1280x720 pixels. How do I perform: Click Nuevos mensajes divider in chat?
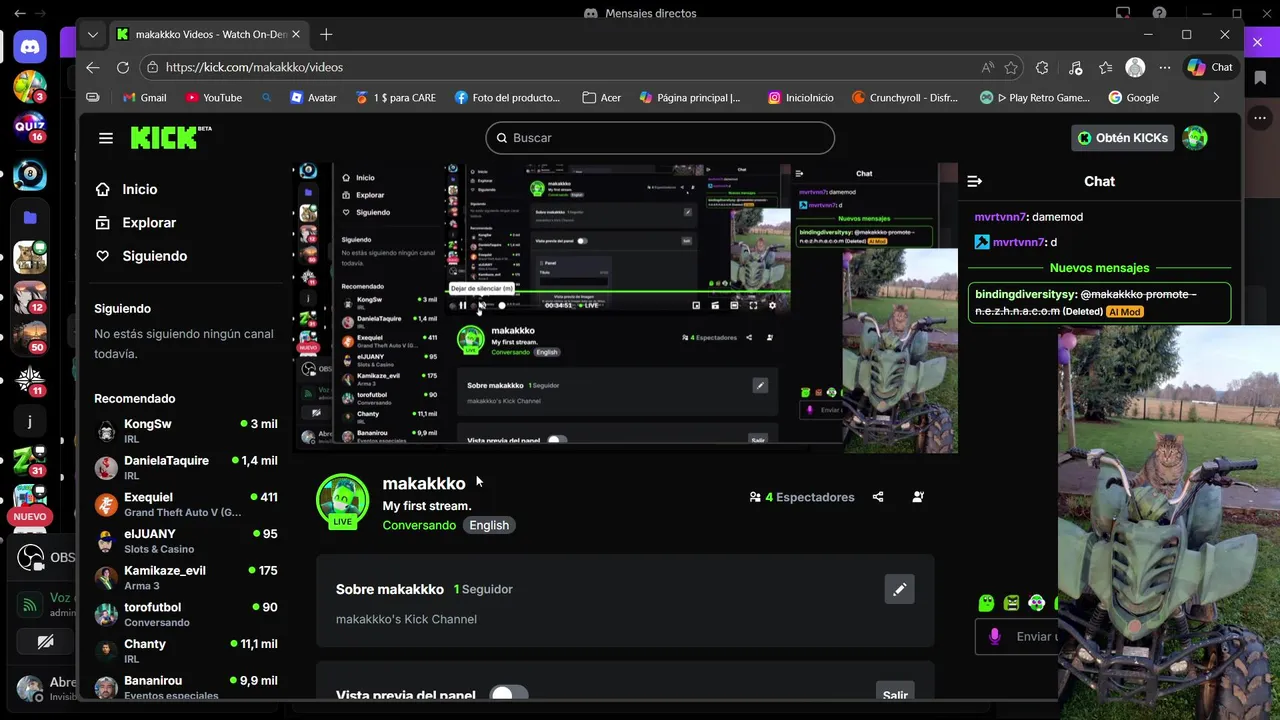pos(1099,268)
